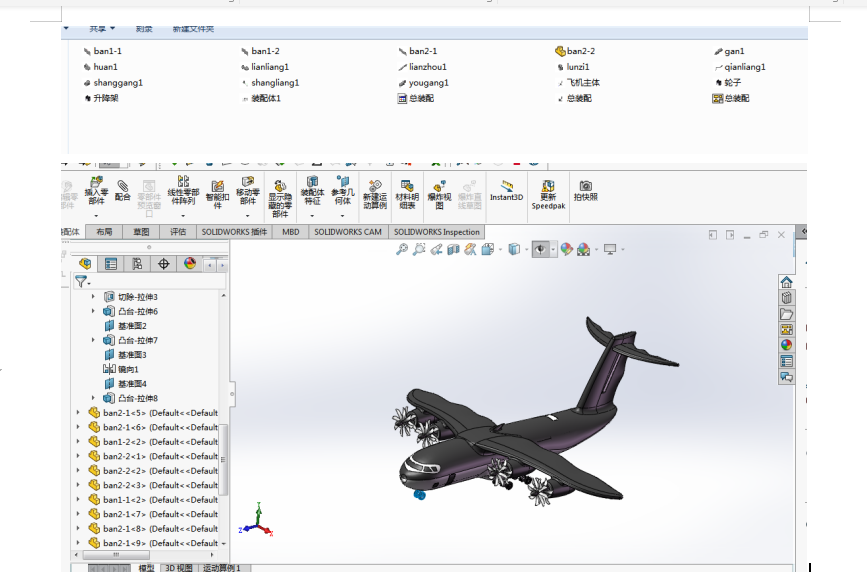
Task: Open Linear Component Pattern (线性零部件阵列)
Action: point(183,190)
